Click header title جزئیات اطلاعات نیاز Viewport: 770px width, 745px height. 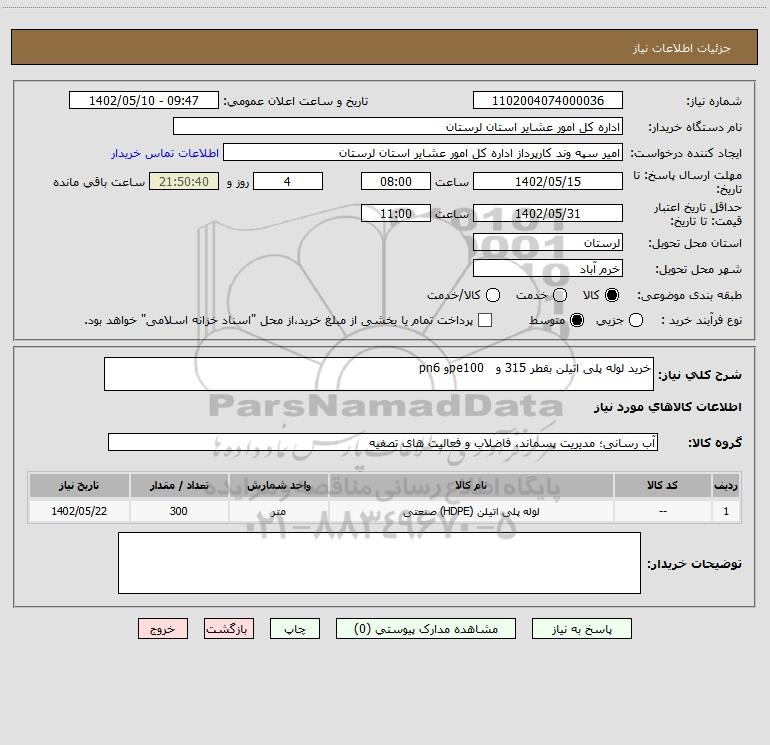[x=682, y=48]
